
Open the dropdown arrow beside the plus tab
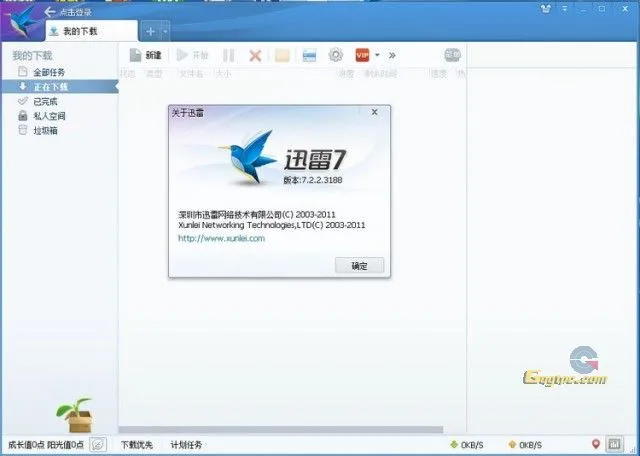coord(165,31)
